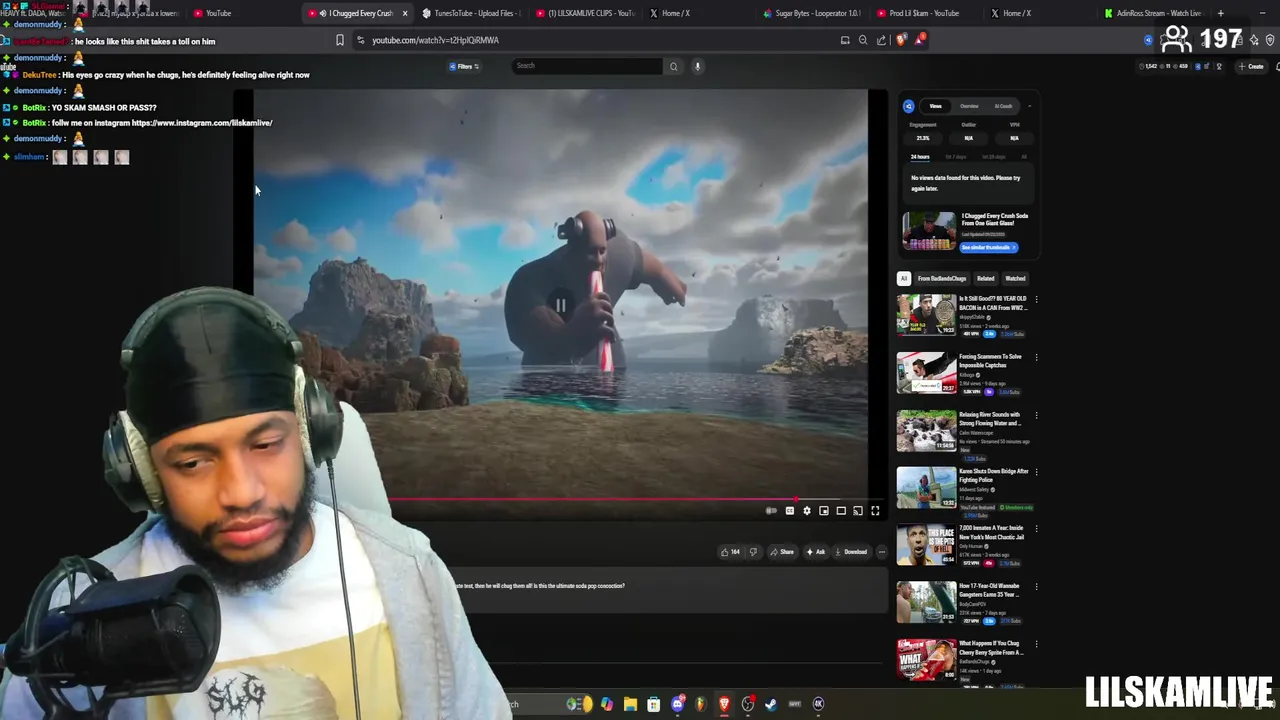Switch to AdinRoss Stream browser tab
This screenshot has height=720, width=1280.
click(1153, 13)
